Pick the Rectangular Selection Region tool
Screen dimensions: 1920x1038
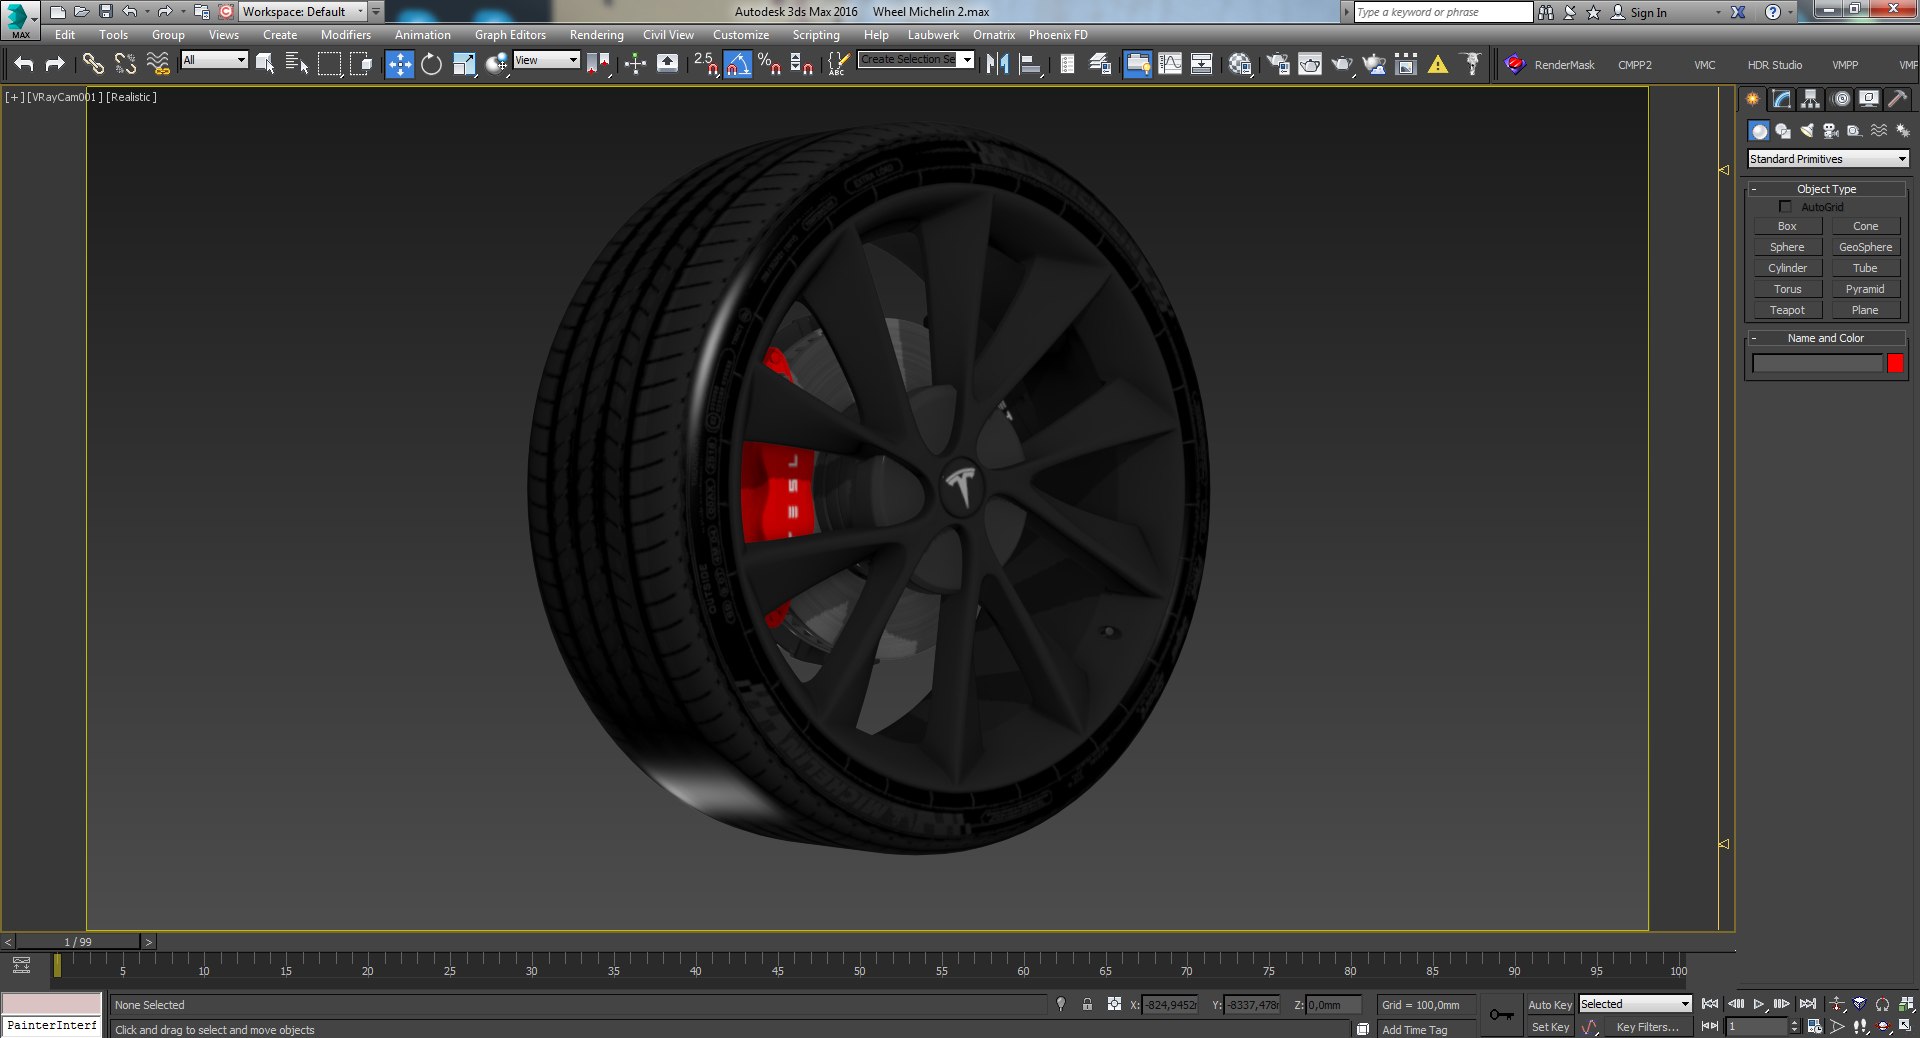329,64
